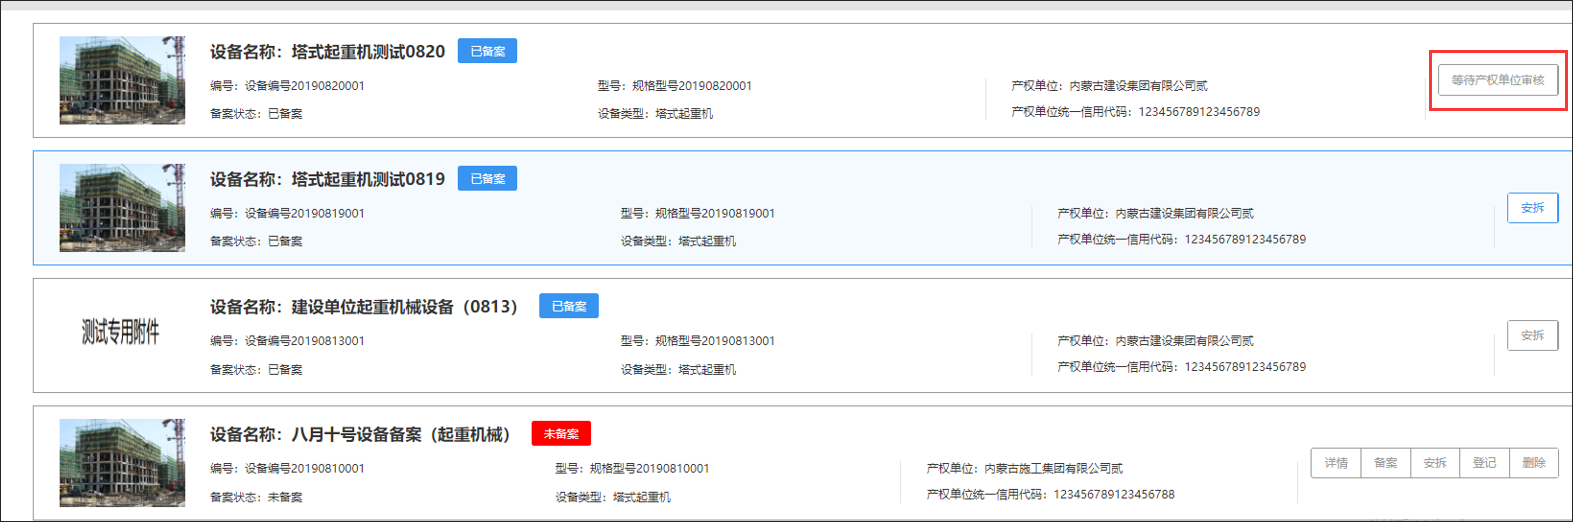This screenshot has height=522, width=1573.
Task: Open thumbnail image of 塔式起重机测试0819
Action: (x=122, y=208)
